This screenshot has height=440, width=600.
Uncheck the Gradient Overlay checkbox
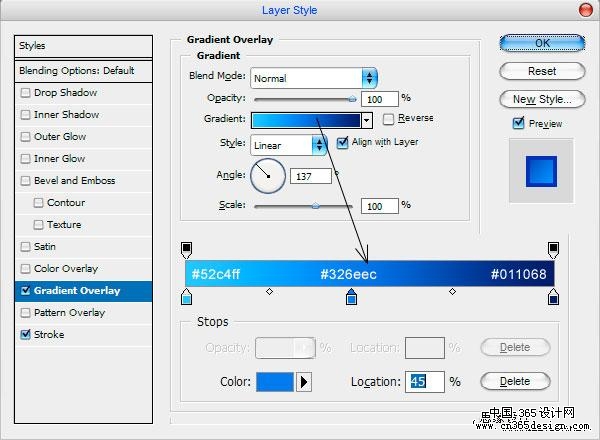[x=25, y=291]
